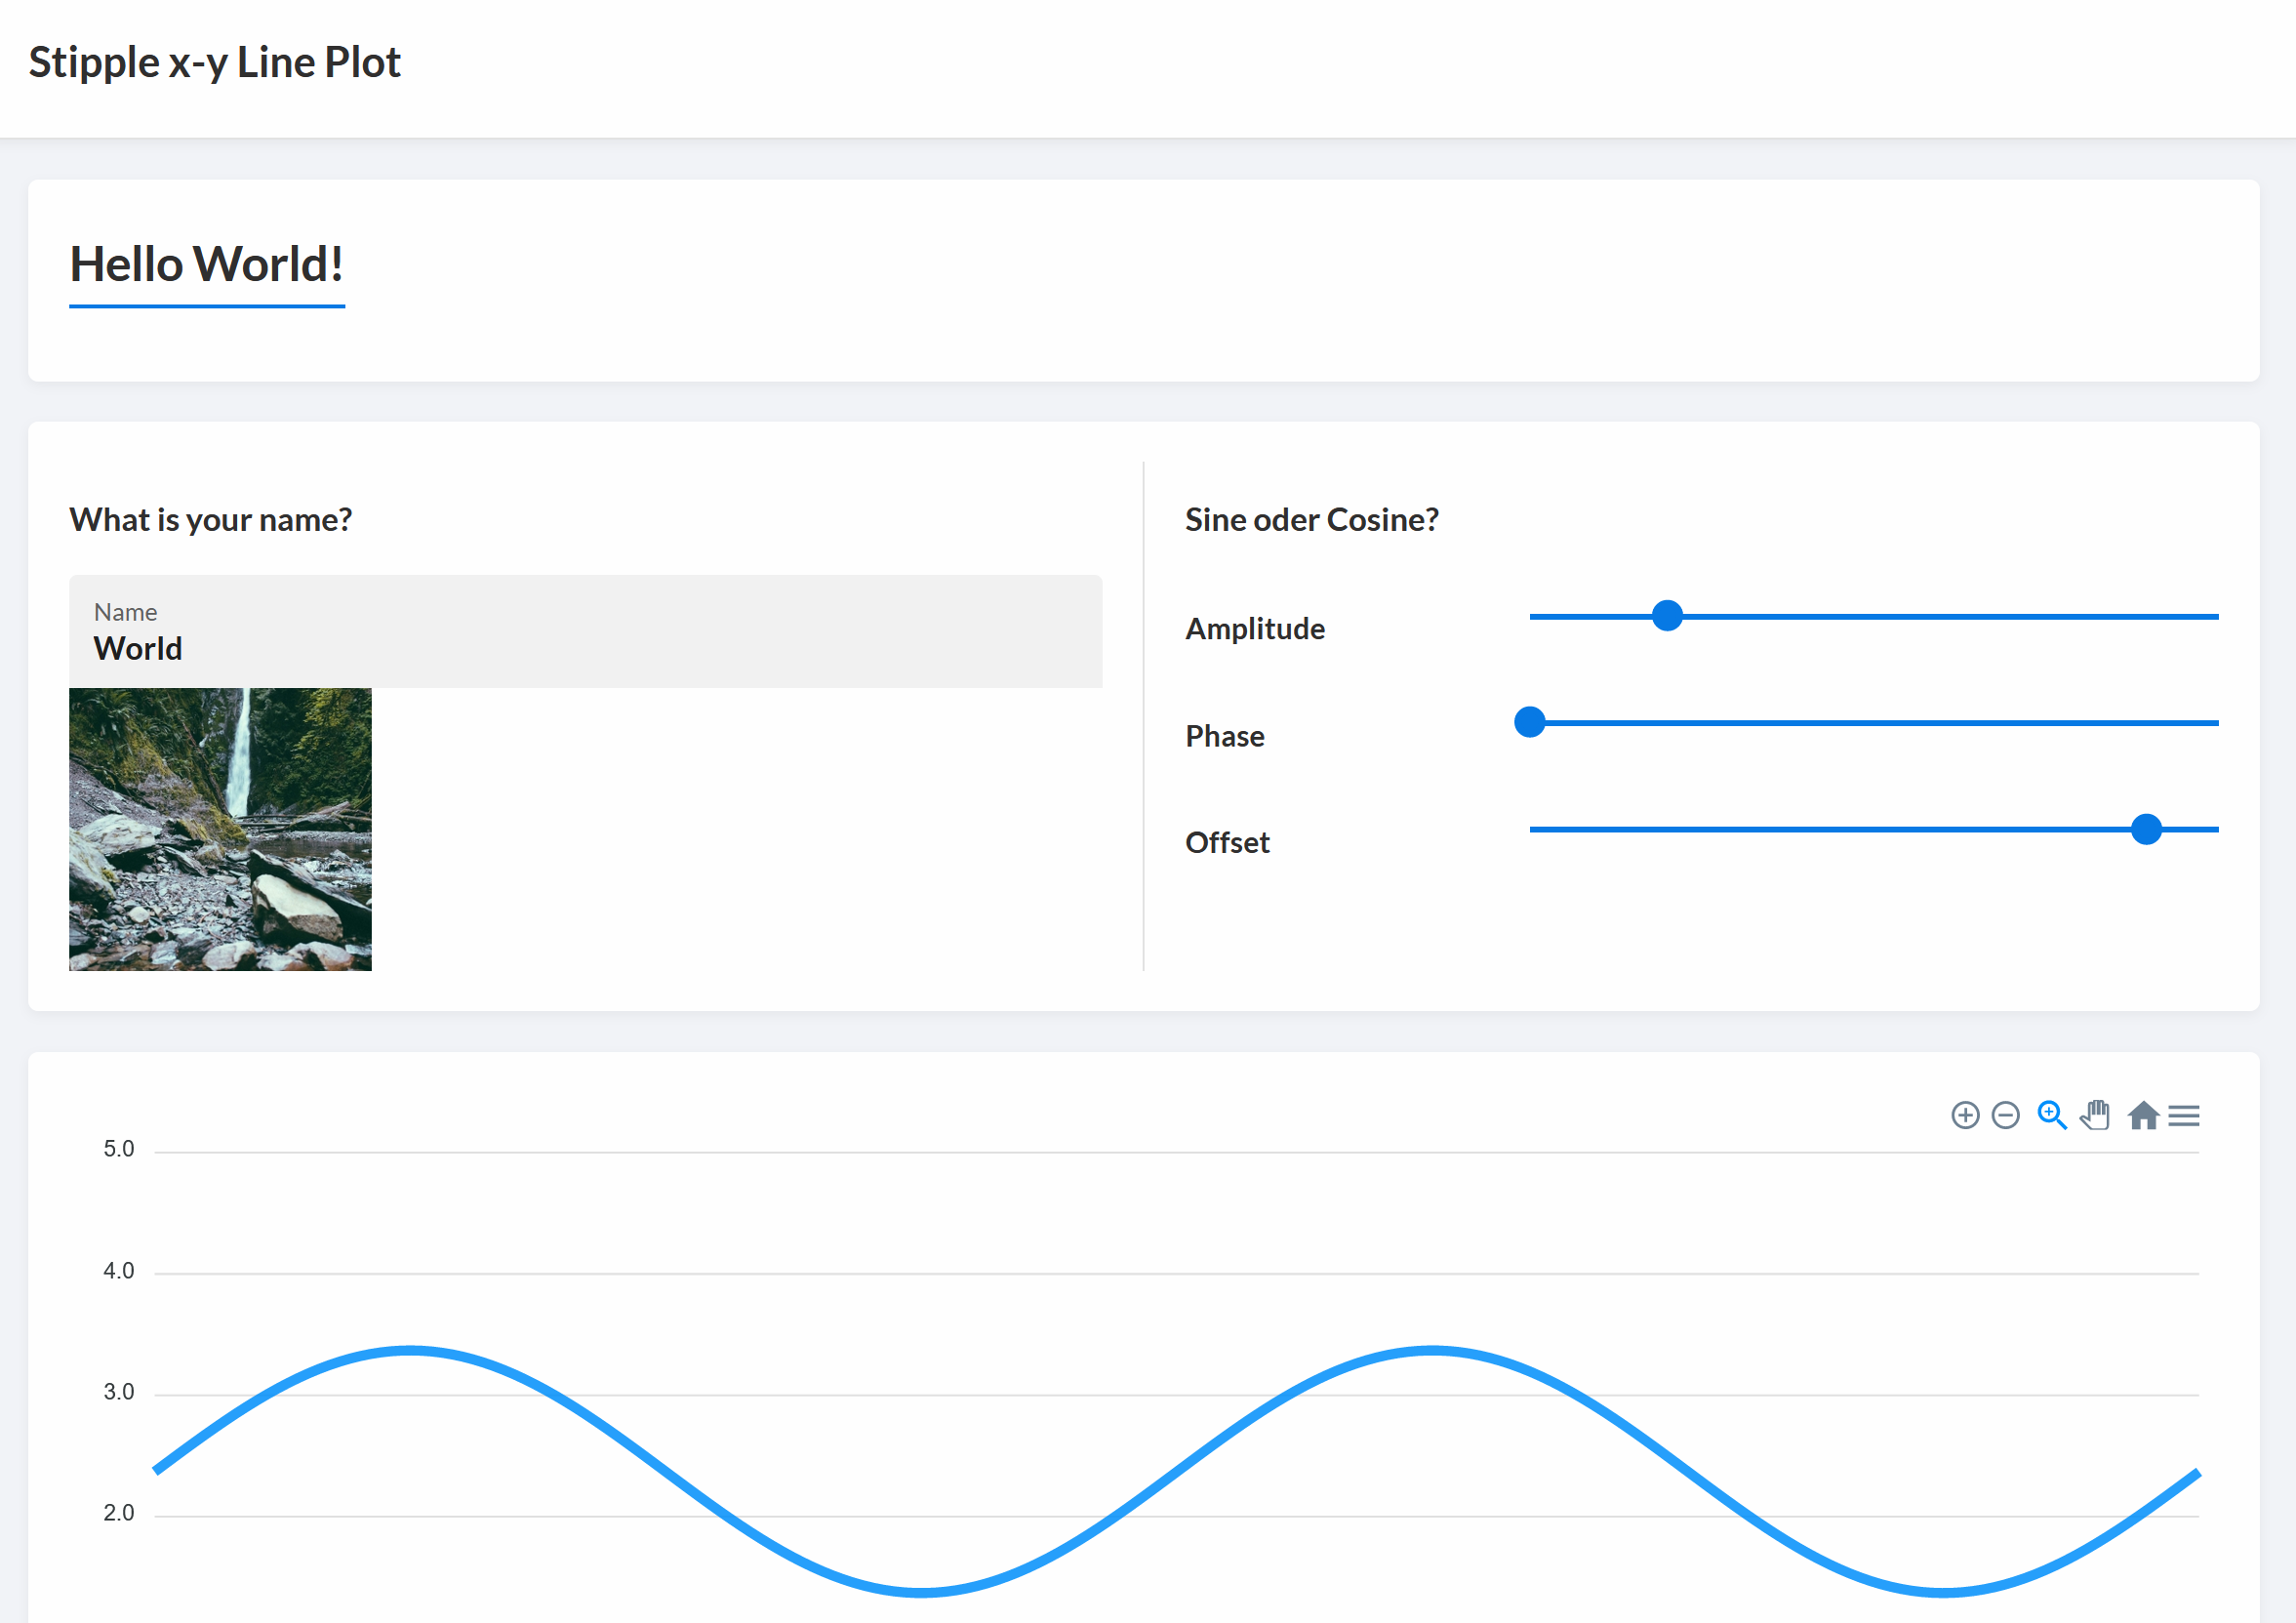The width and height of the screenshot is (2296, 1623).
Task: Open the chart hamburger menu
Action: [2183, 1115]
